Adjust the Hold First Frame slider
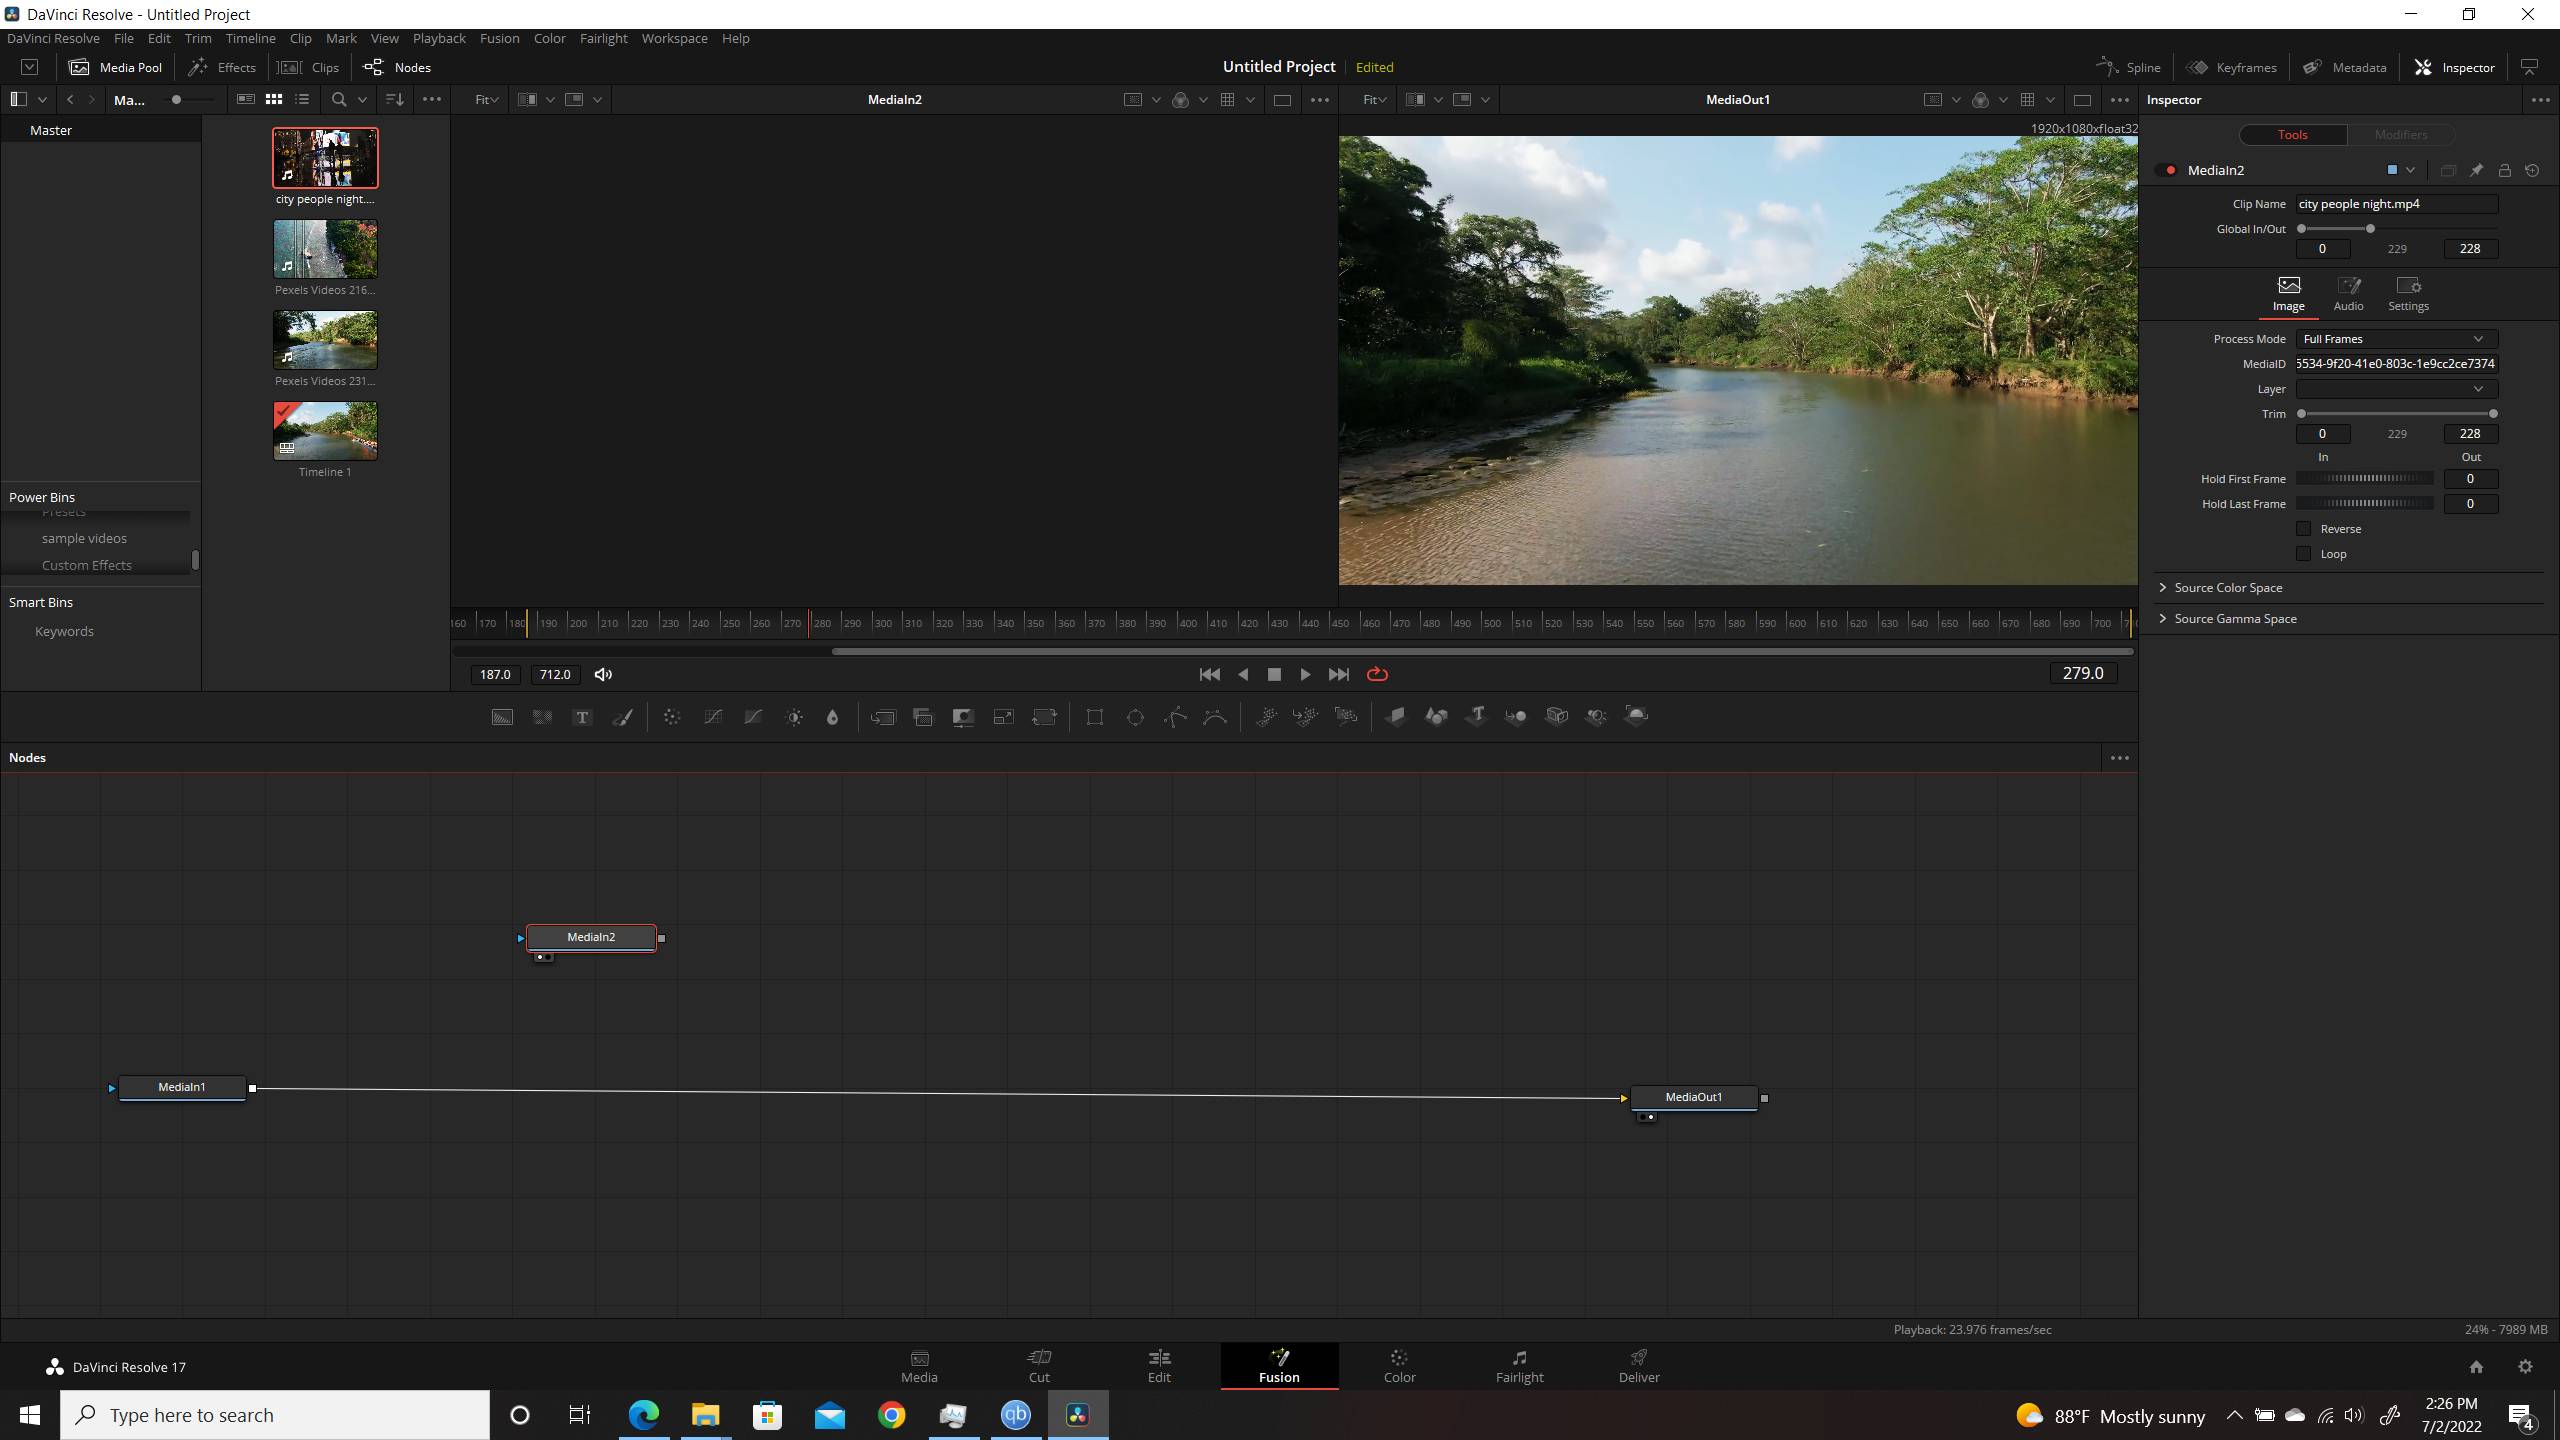2560x1440 pixels. [2365, 479]
